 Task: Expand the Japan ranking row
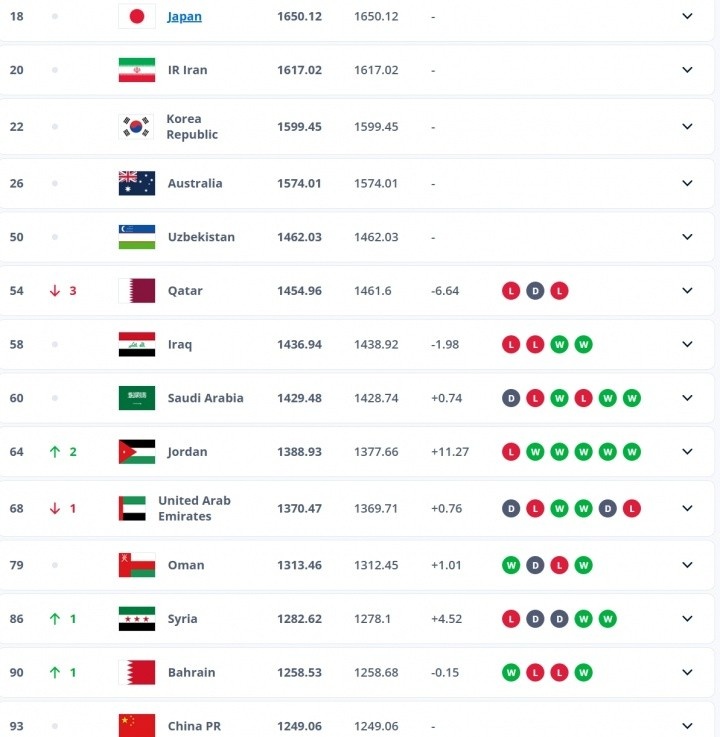pos(687,16)
